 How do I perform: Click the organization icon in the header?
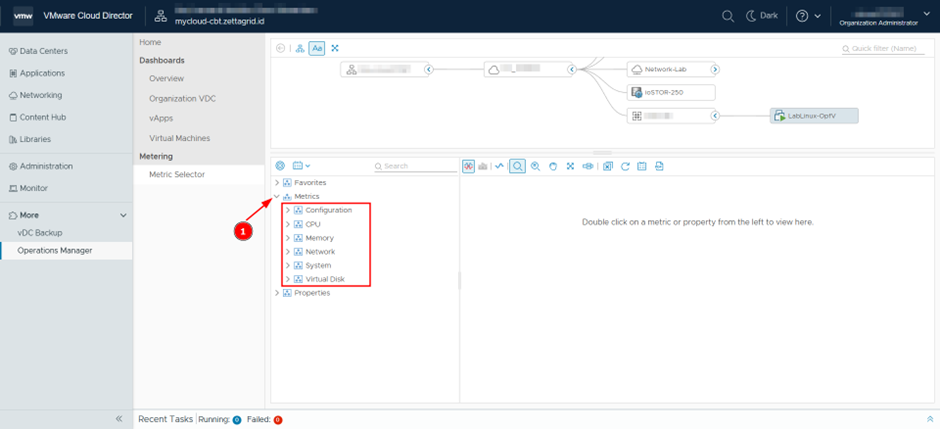tap(160, 16)
